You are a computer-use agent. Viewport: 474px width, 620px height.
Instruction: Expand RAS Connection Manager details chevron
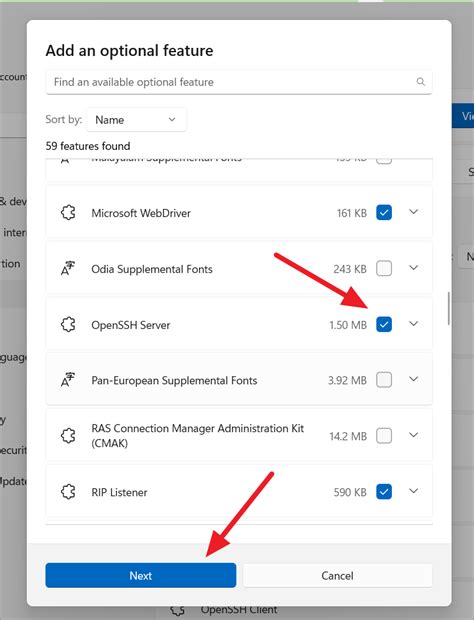click(414, 435)
